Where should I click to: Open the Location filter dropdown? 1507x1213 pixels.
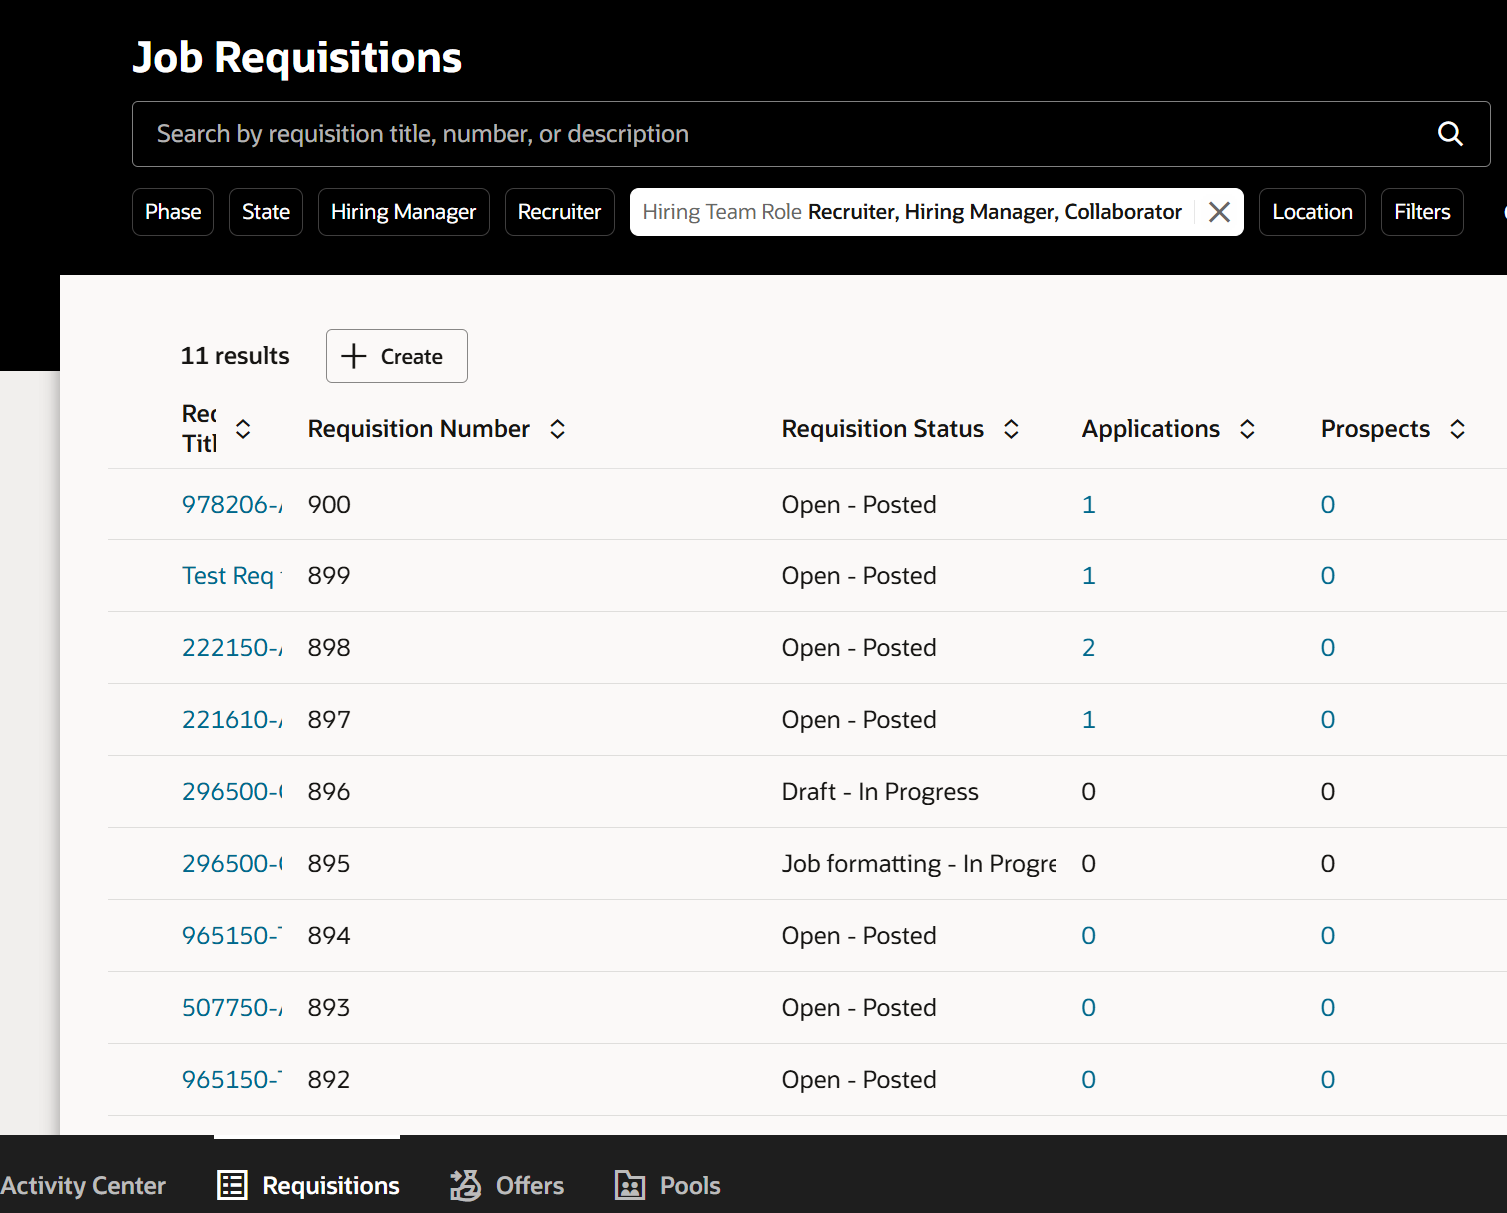(x=1312, y=212)
